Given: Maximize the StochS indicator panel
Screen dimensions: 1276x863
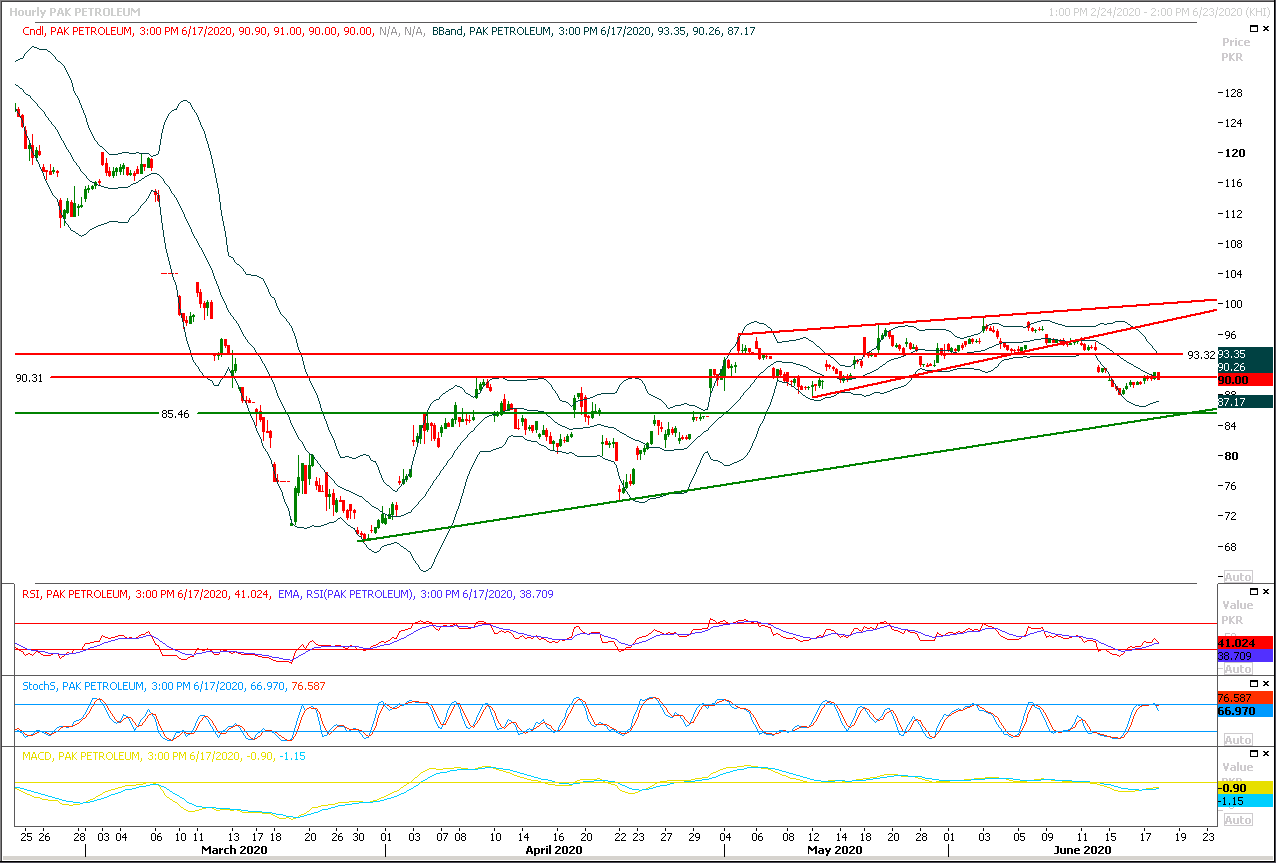Looking at the screenshot, I should (x=1255, y=683).
